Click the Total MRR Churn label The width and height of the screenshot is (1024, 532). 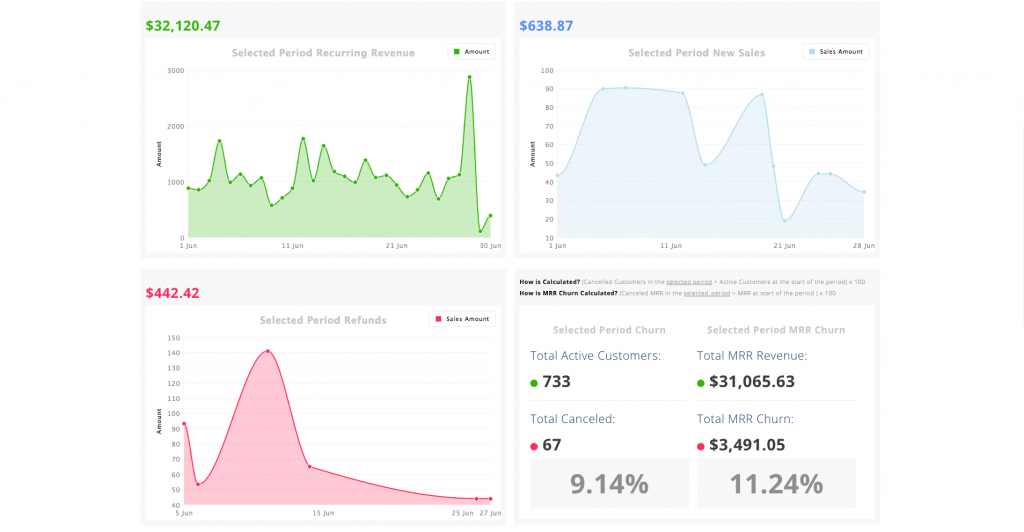coord(745,419)
